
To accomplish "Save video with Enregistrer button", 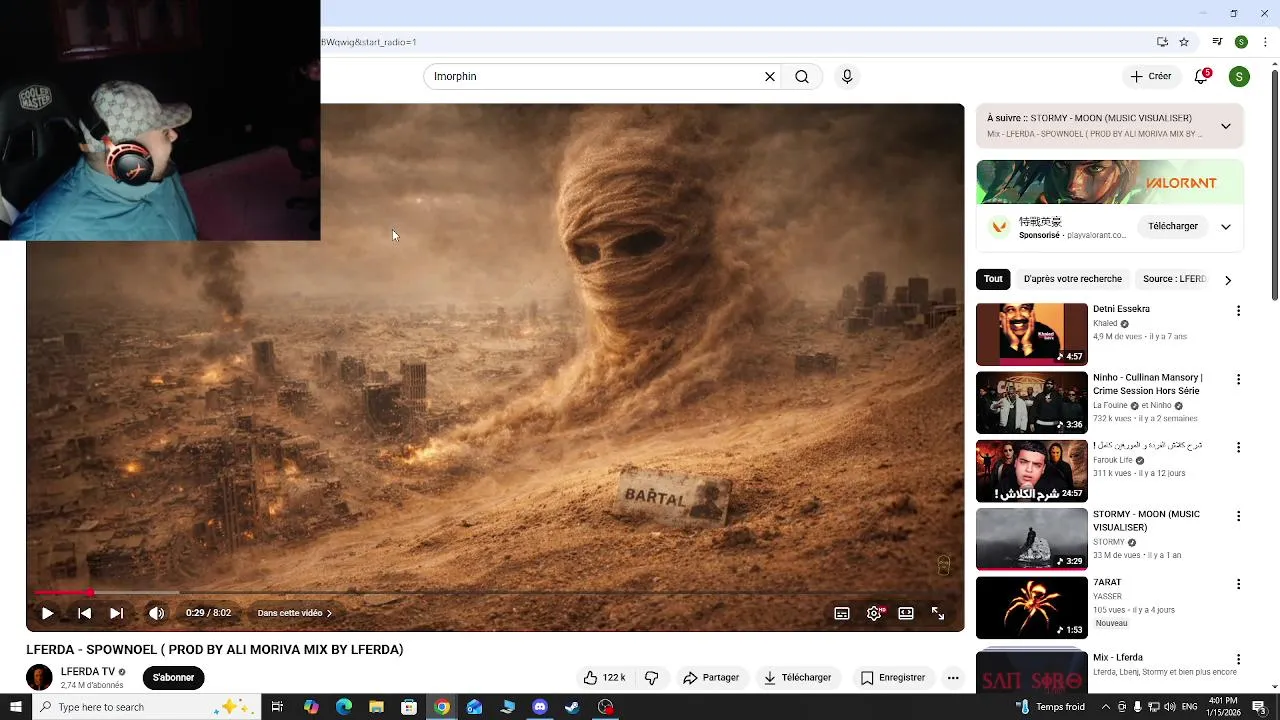I will (x=893, y=677).
